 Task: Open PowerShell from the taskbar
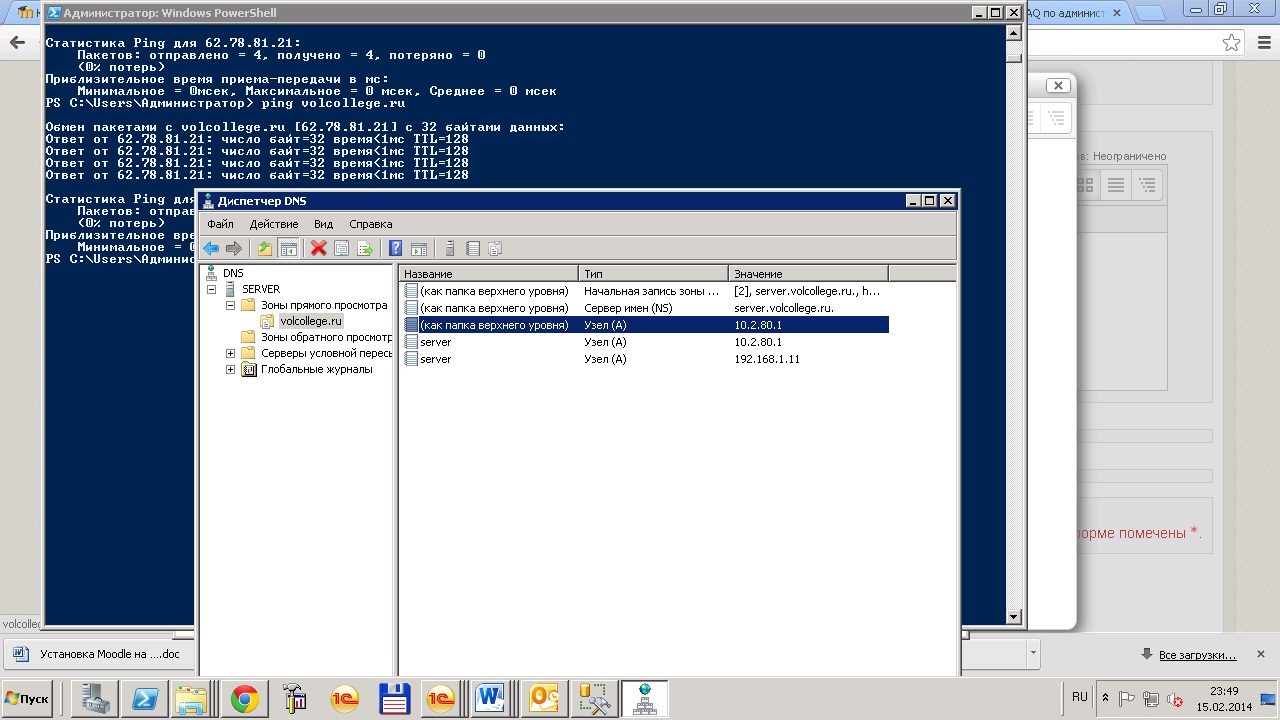point(143,698)
